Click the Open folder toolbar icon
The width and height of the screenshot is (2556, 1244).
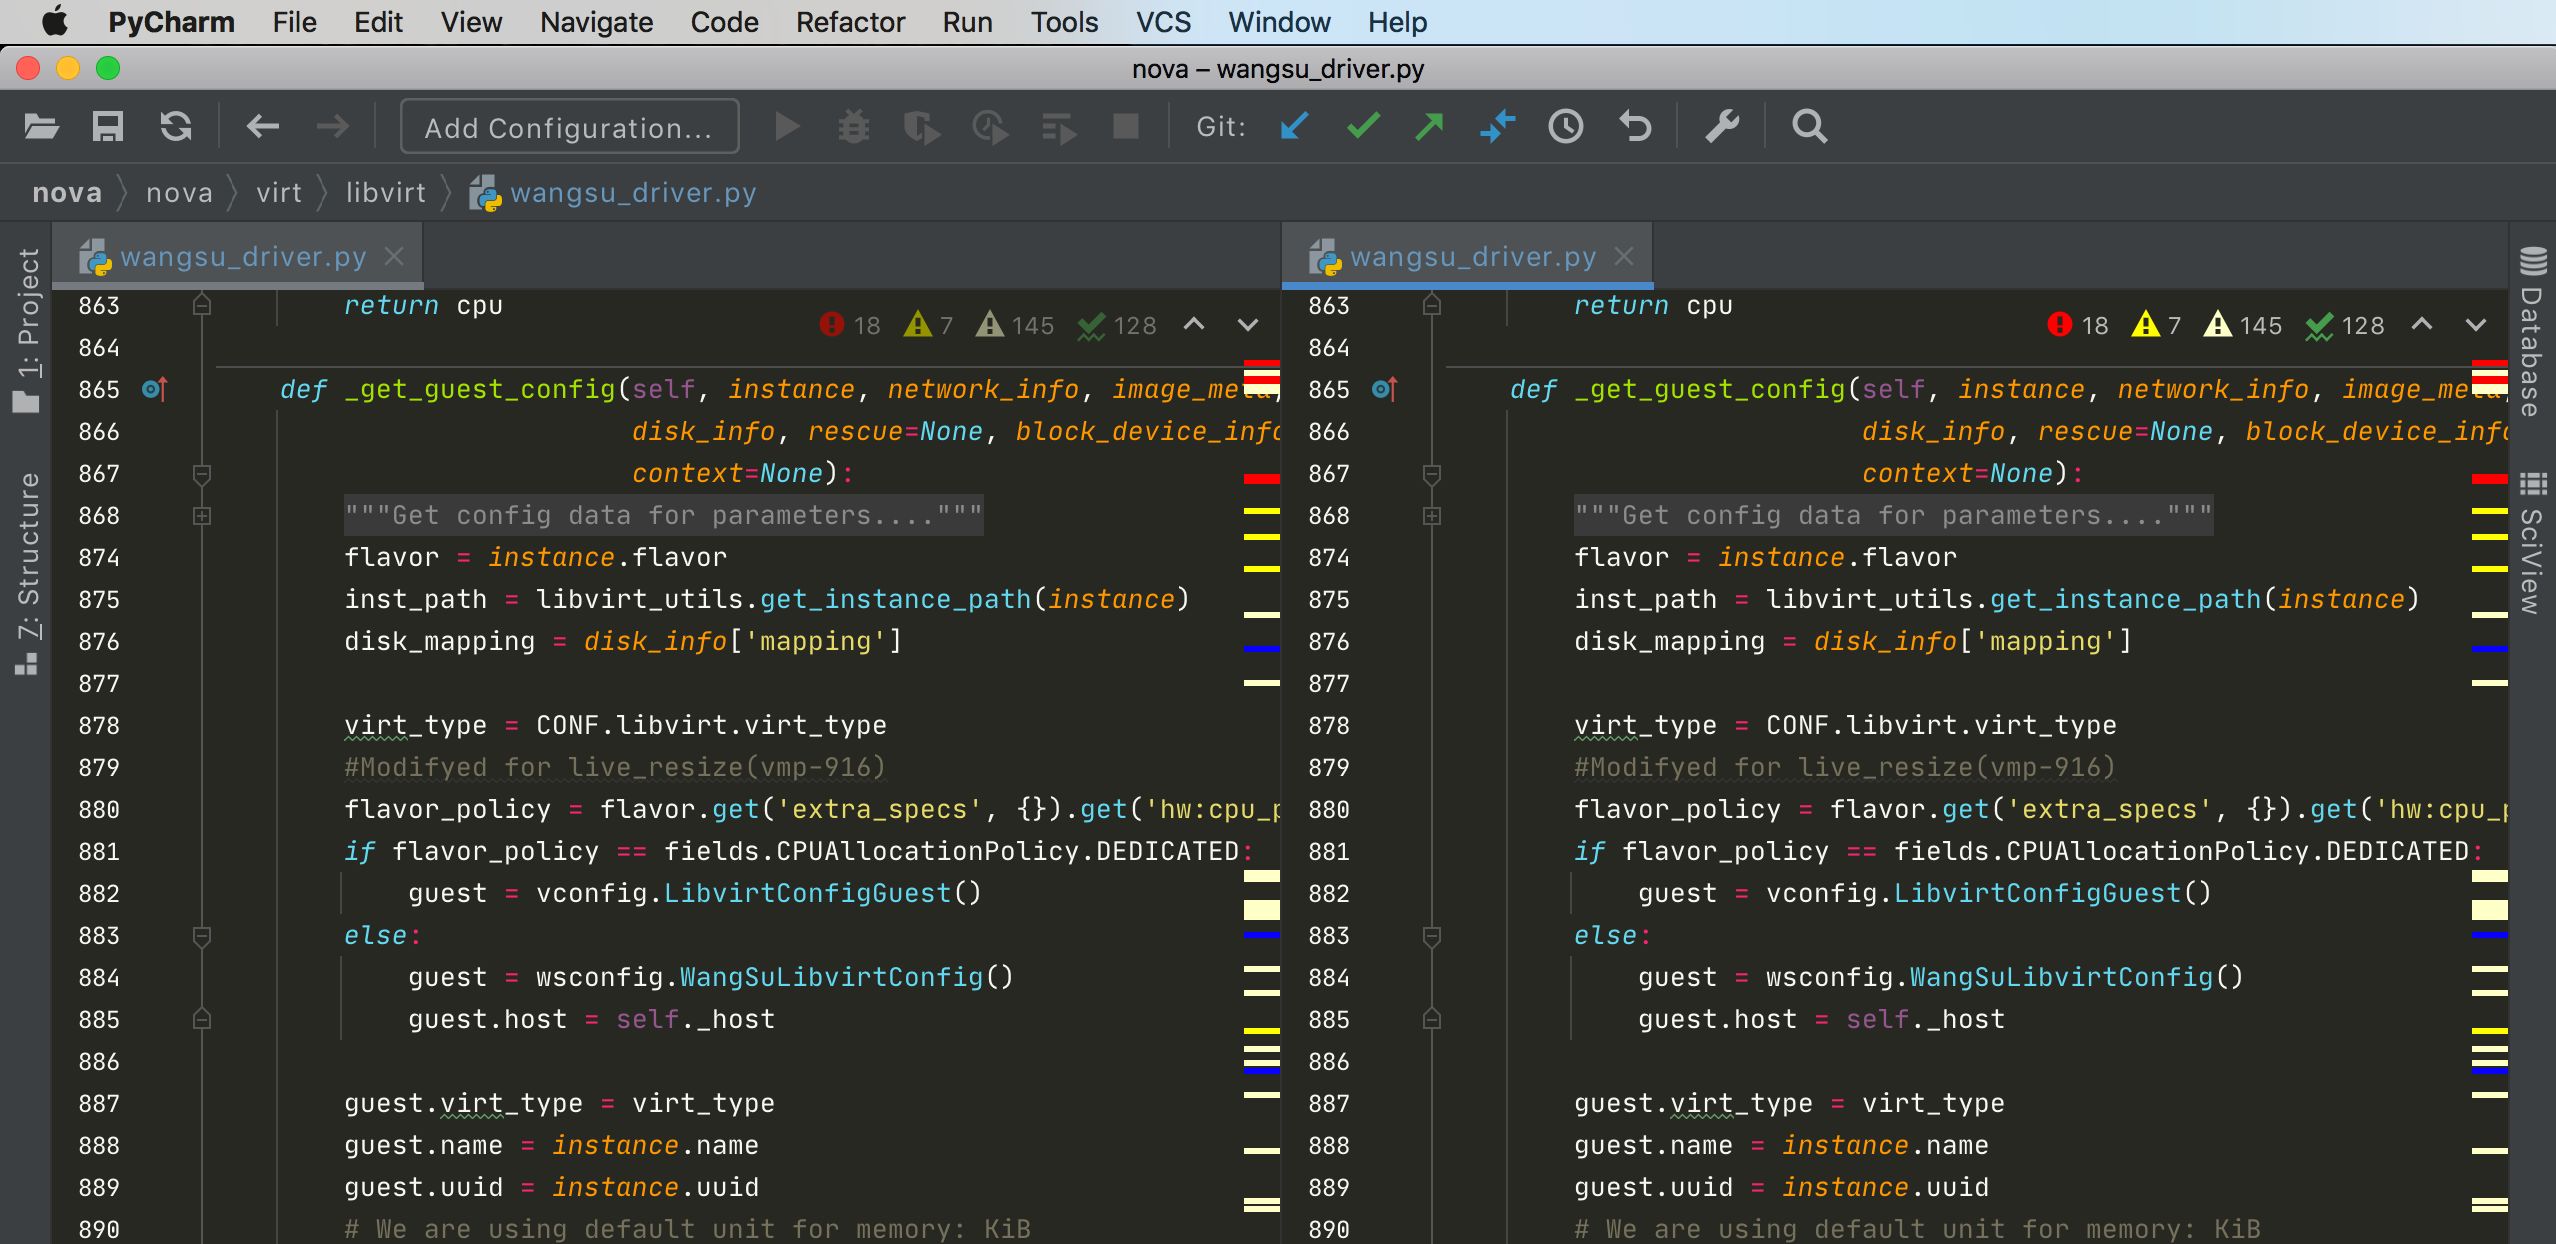tap(41, 127)
